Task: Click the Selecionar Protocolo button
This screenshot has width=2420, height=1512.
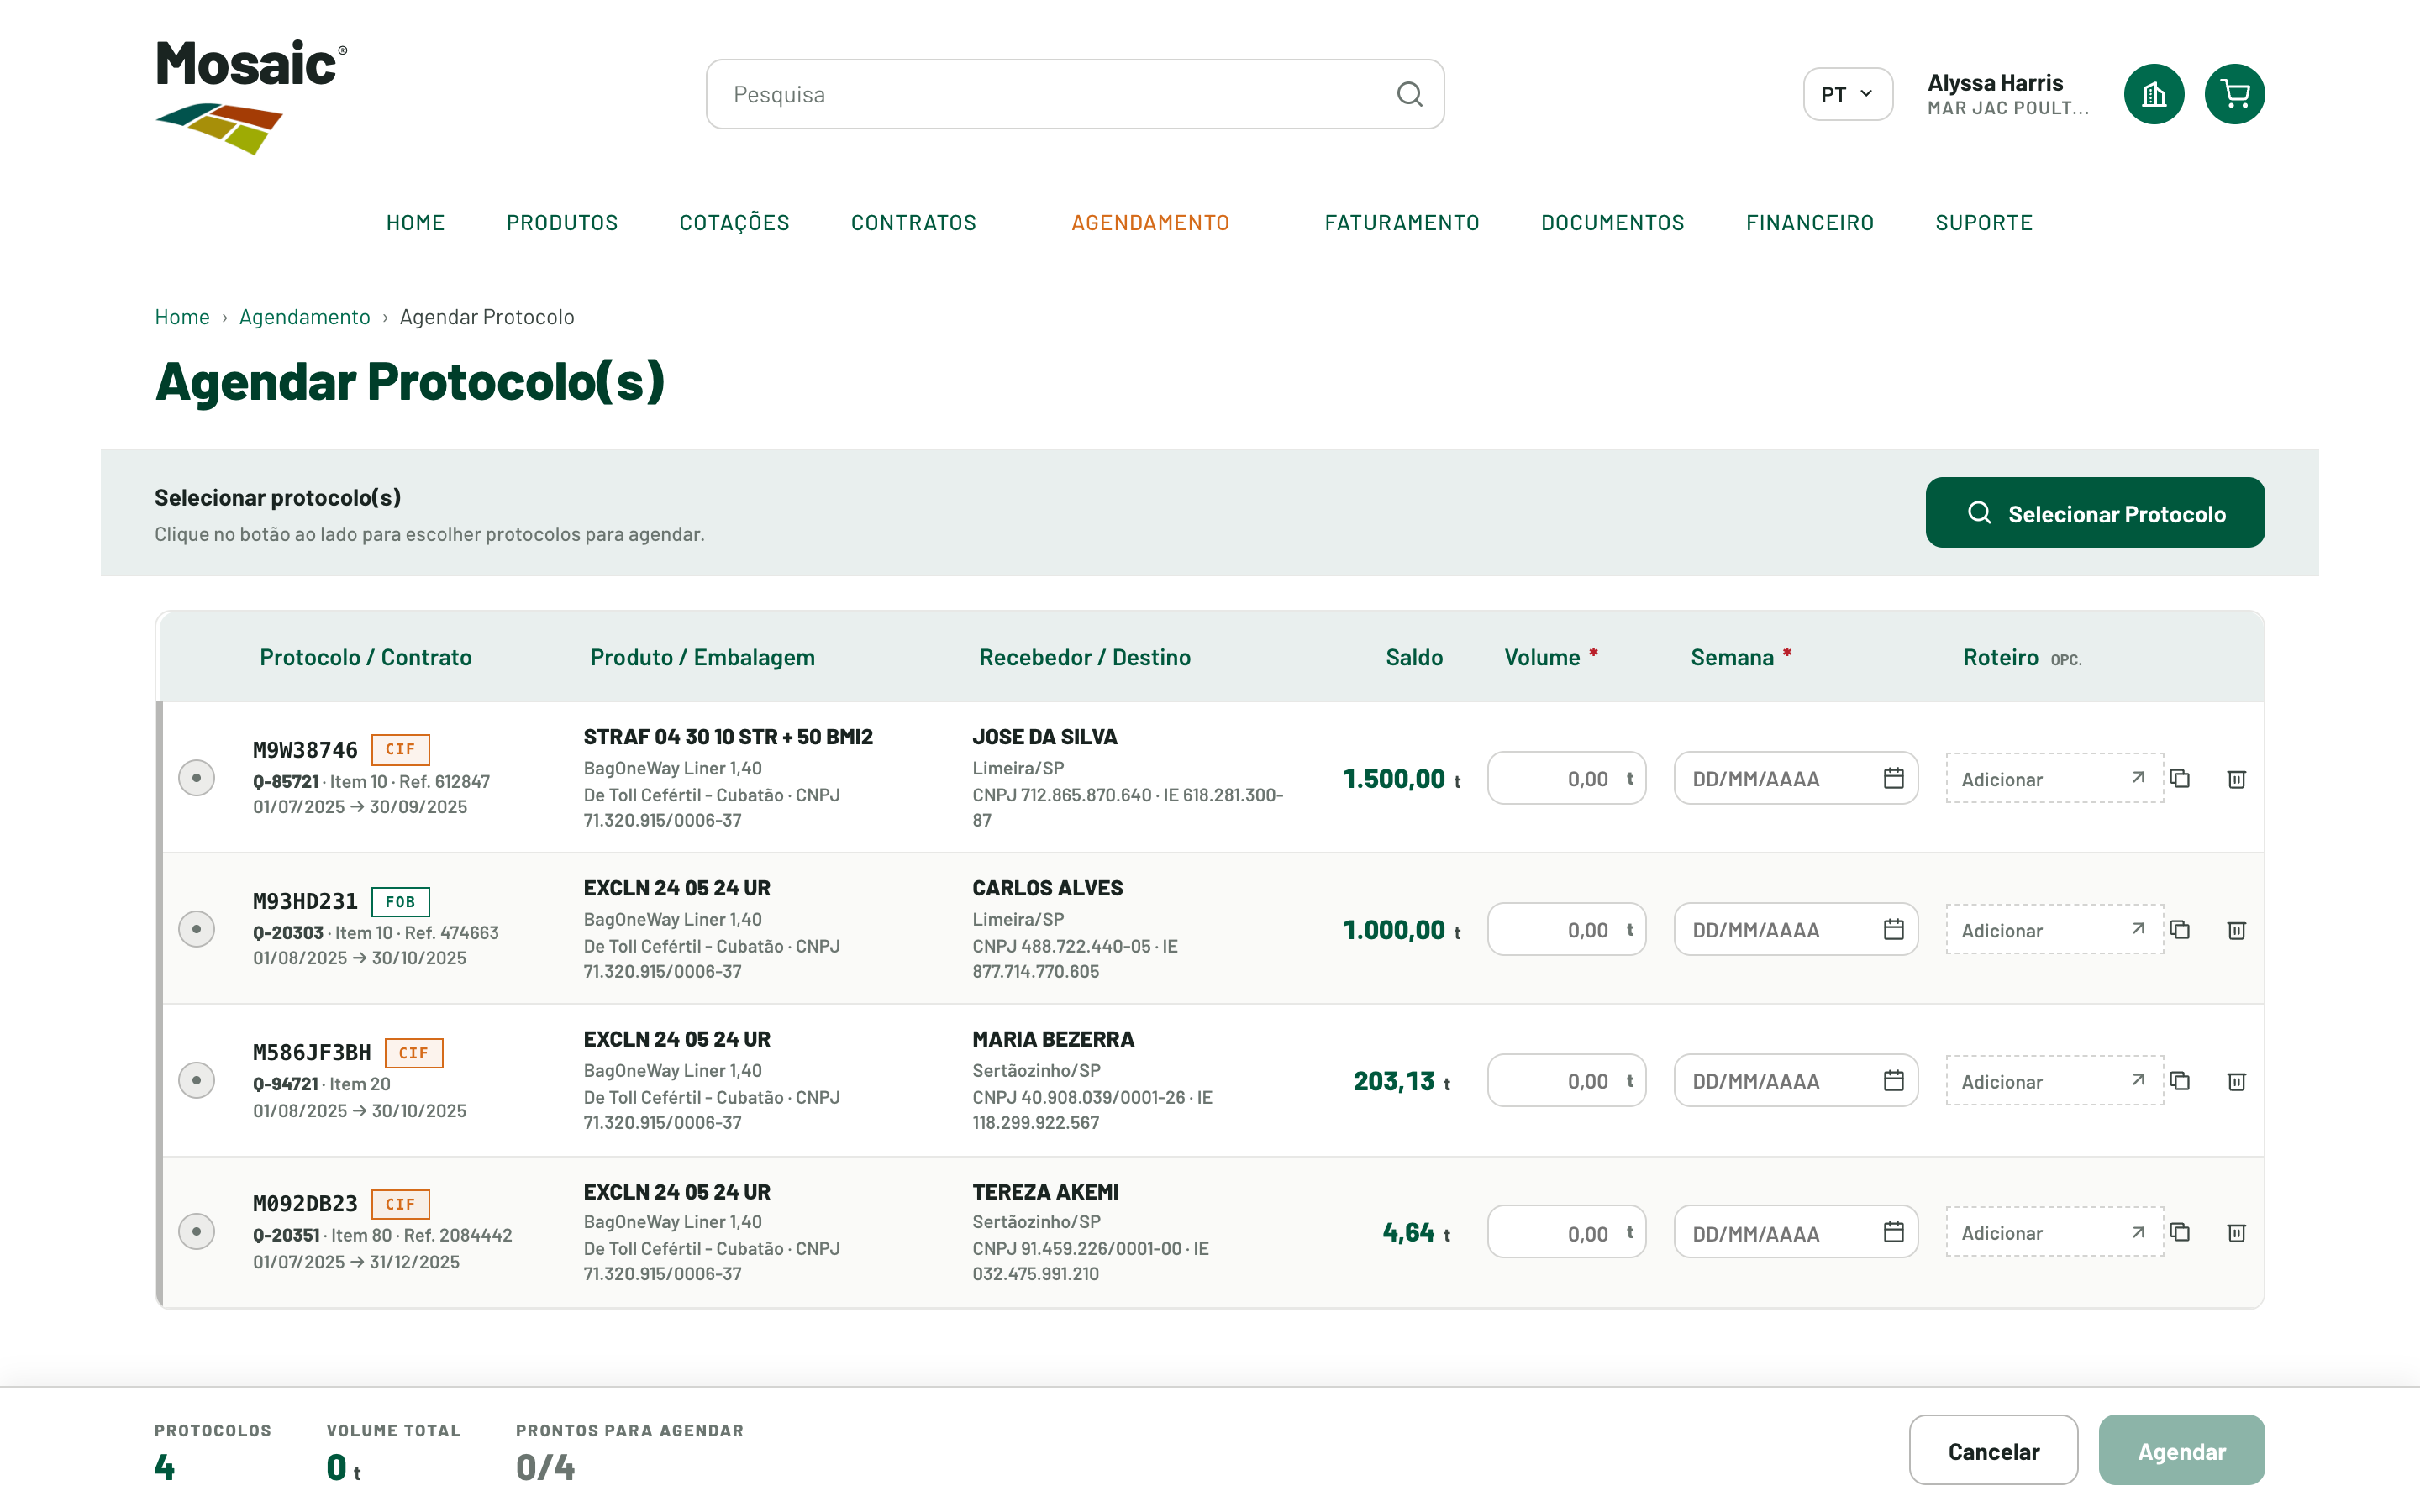Action: 2094,512
